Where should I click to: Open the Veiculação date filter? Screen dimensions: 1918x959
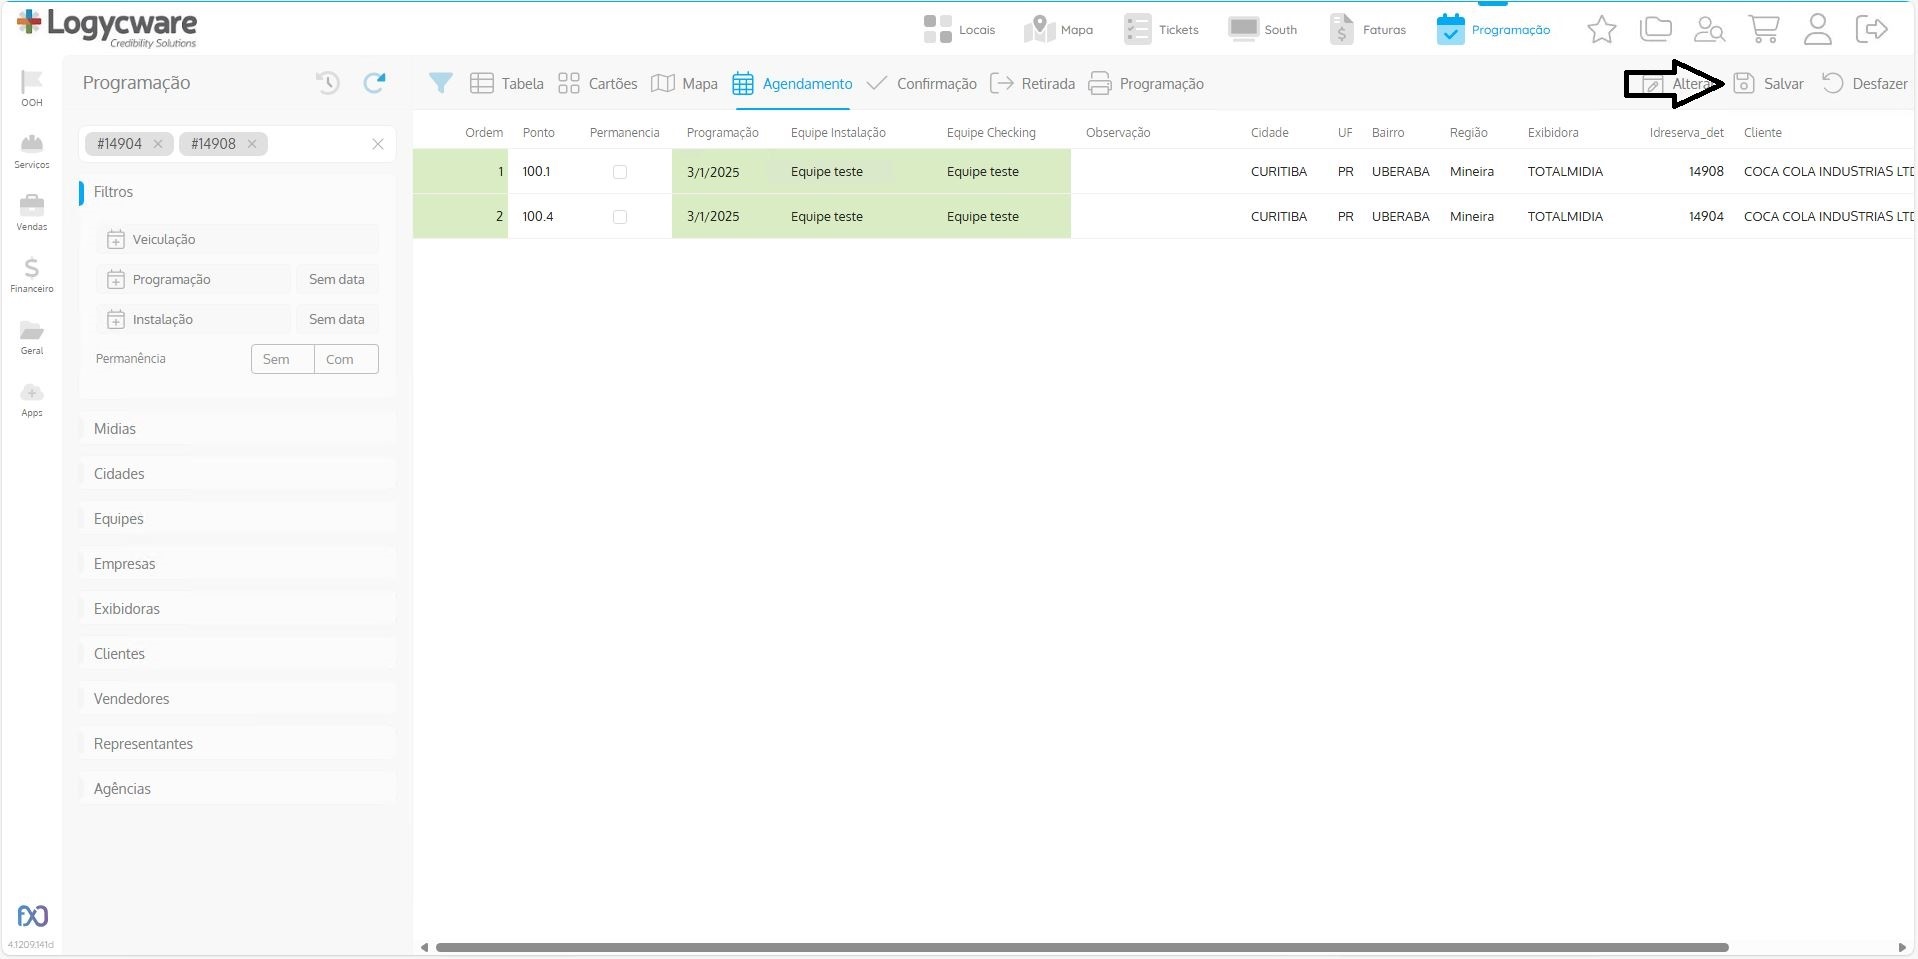tap(238, 239)
